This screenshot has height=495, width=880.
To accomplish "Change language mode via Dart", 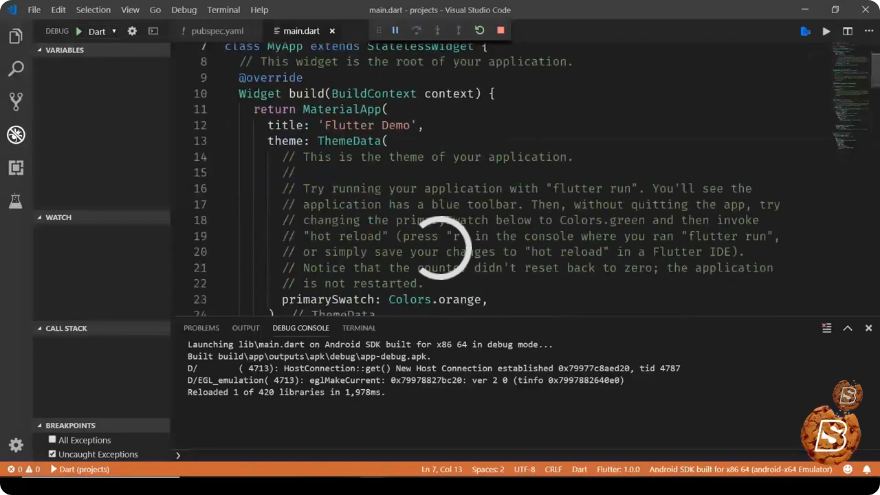I will 579,469.
